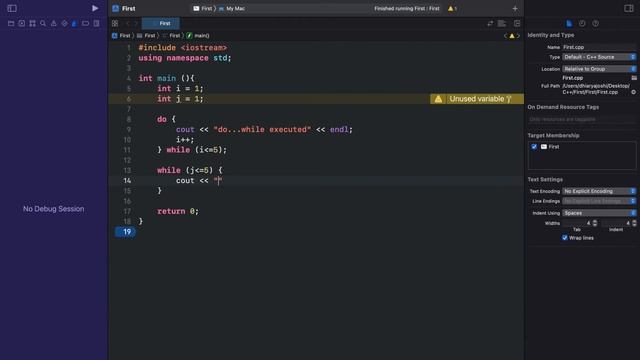Show the File inspector
Viewport: 640px width, 360px height.
coord(569,24)
